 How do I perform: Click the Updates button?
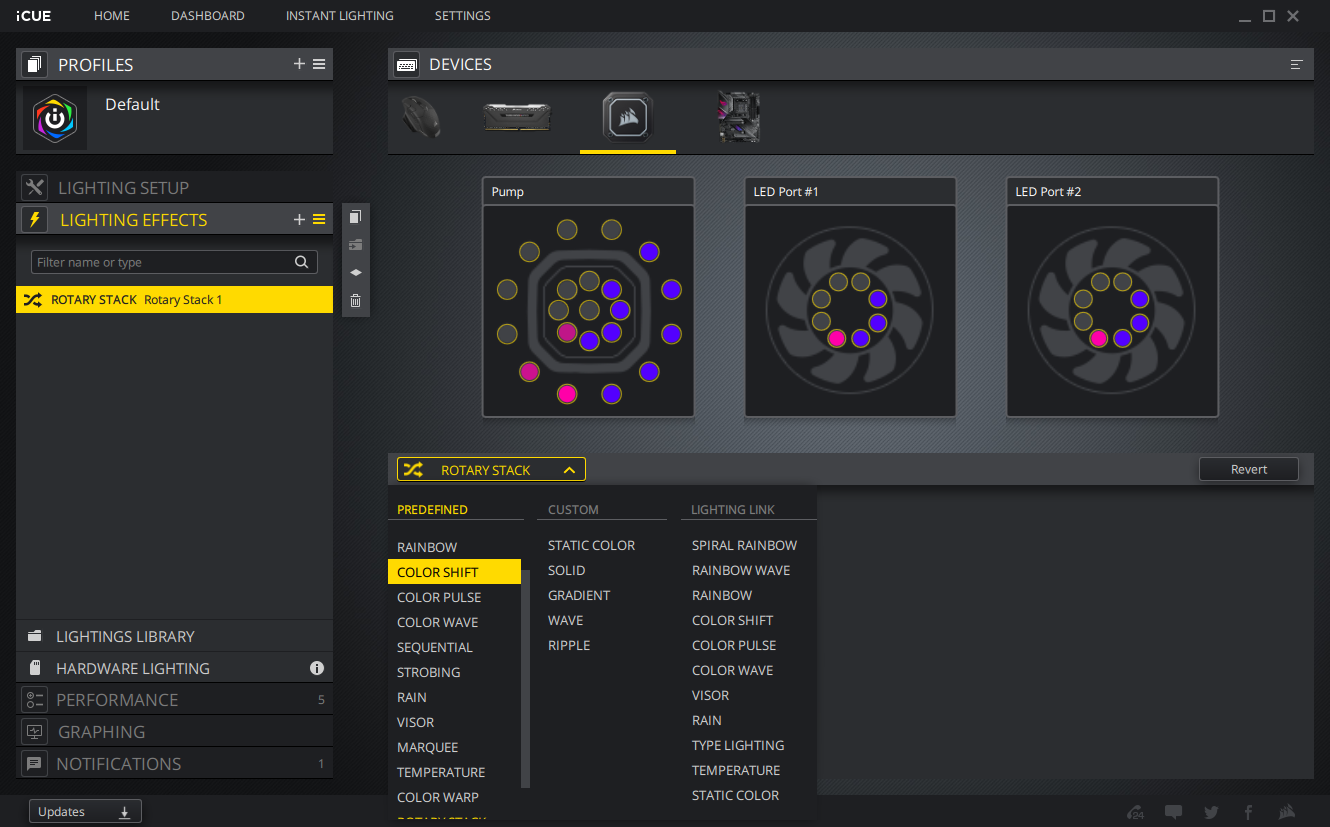[85, 812]
